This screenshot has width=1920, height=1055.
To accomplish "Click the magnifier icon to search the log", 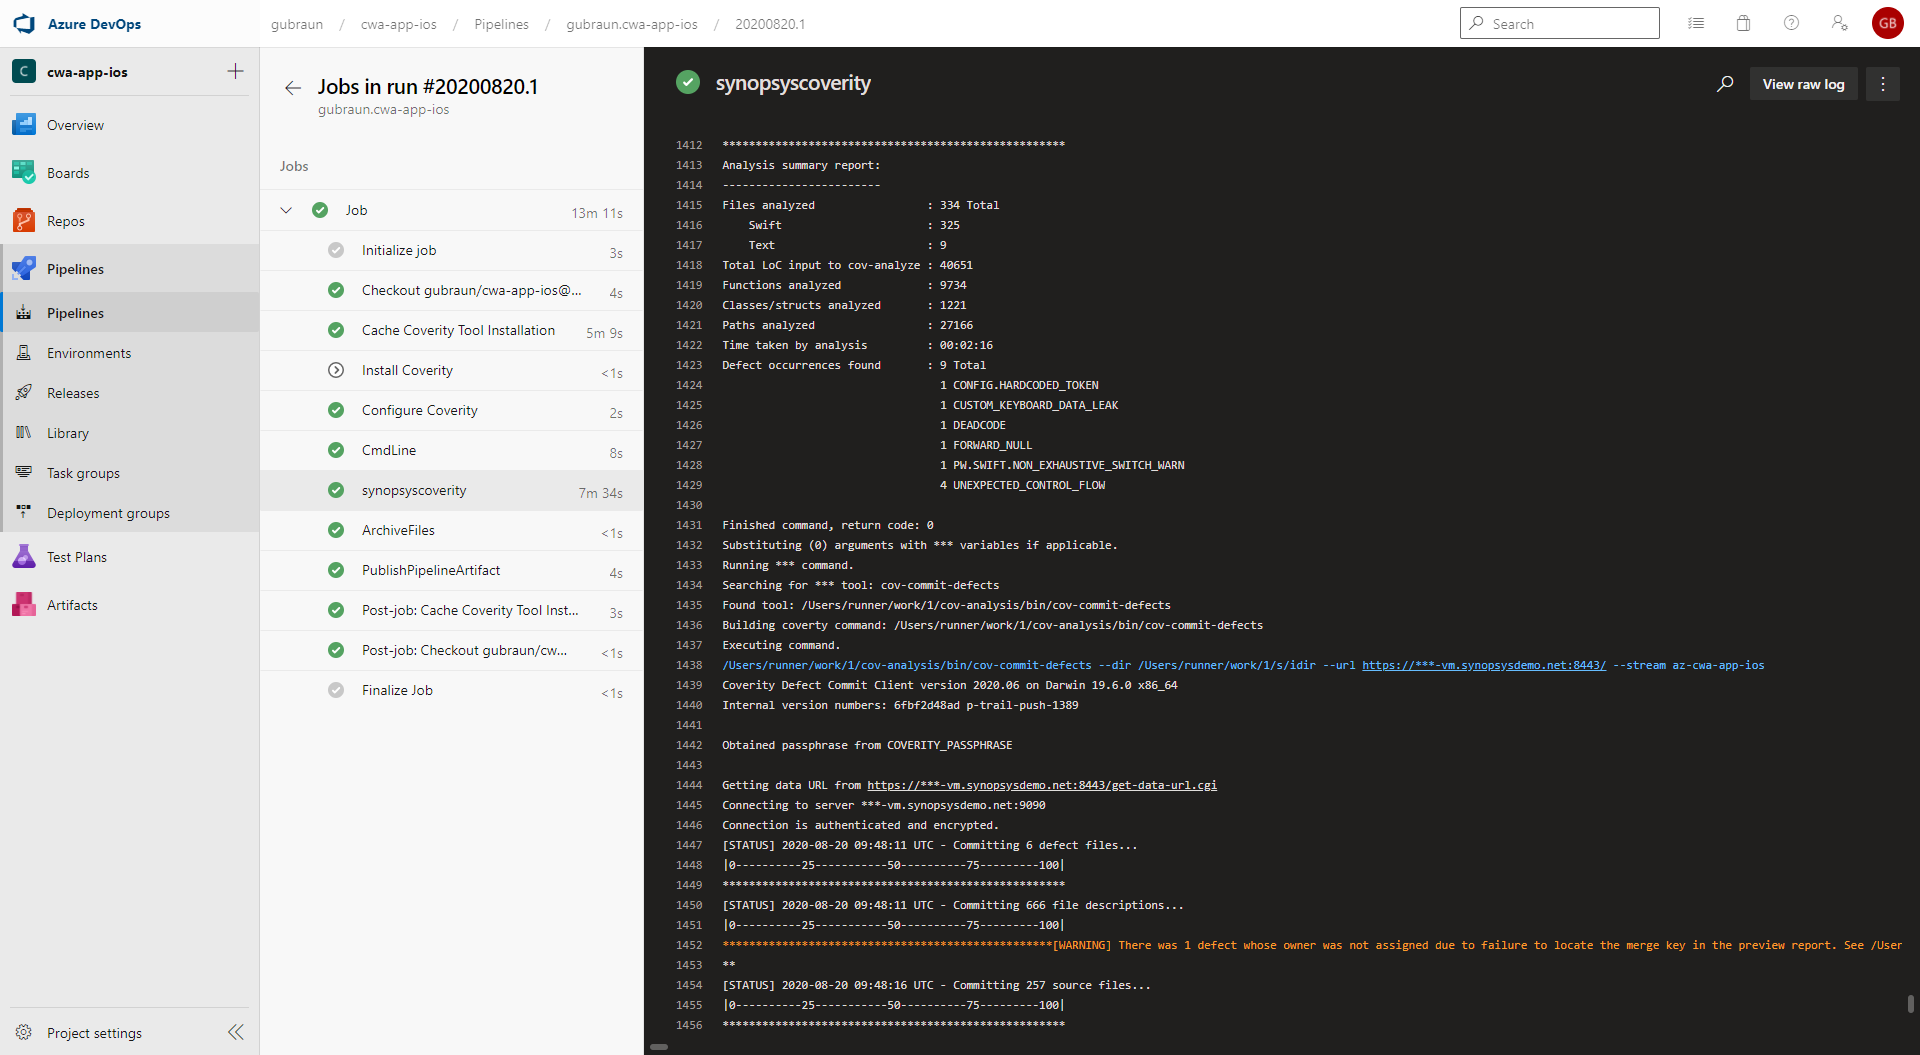I will pyautogui.click(x=1725, y=84).
